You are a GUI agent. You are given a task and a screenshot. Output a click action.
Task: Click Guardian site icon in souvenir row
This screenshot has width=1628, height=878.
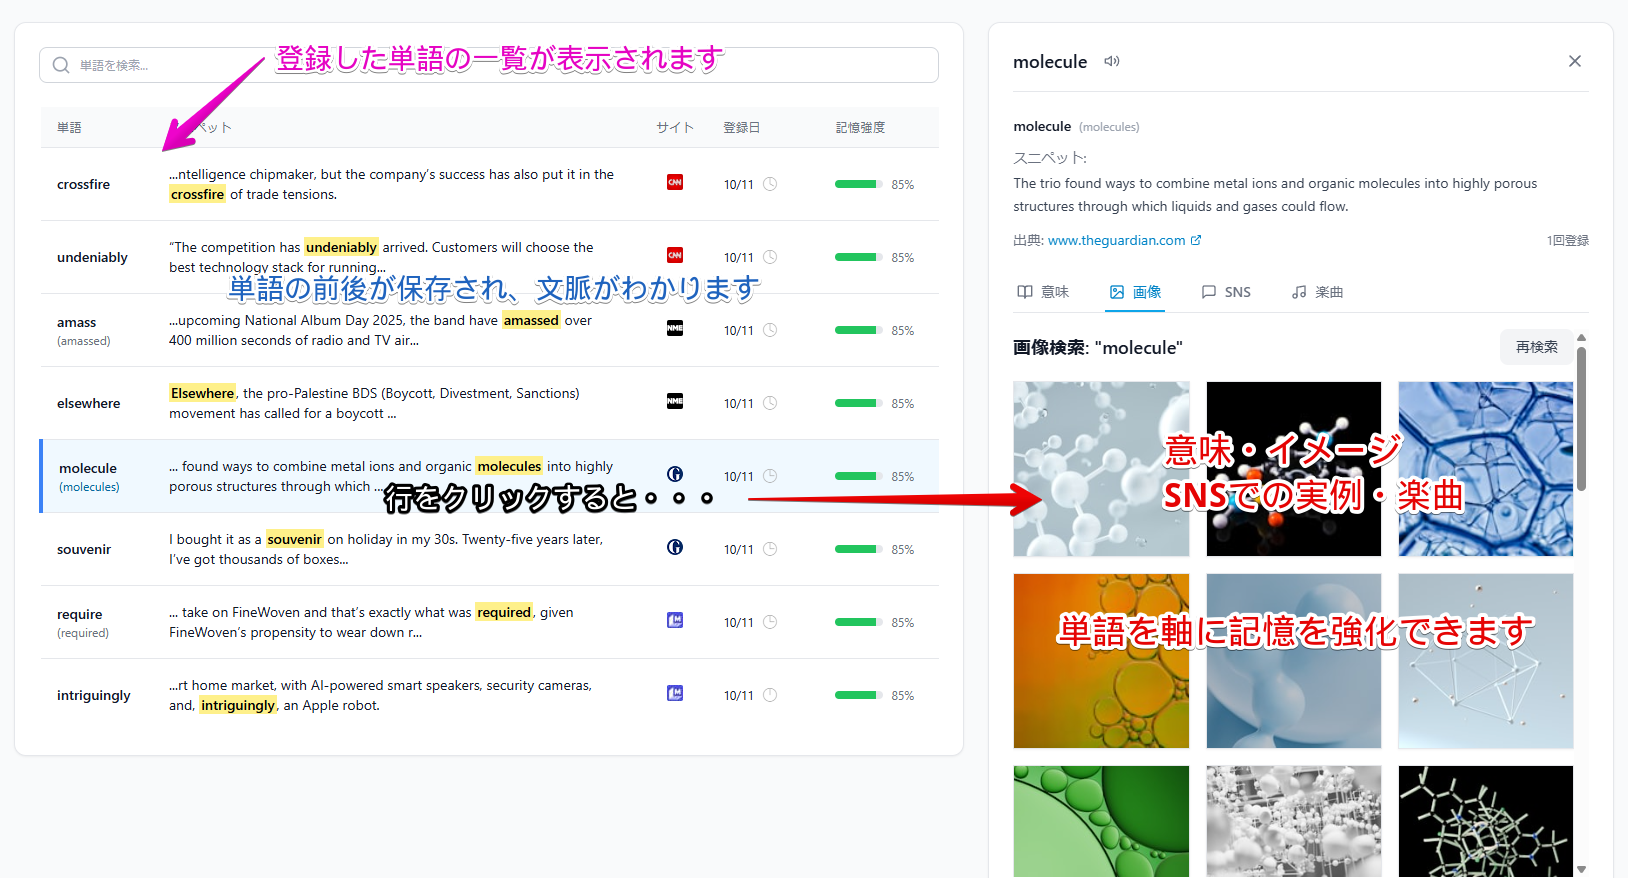[x=675, y=547]
